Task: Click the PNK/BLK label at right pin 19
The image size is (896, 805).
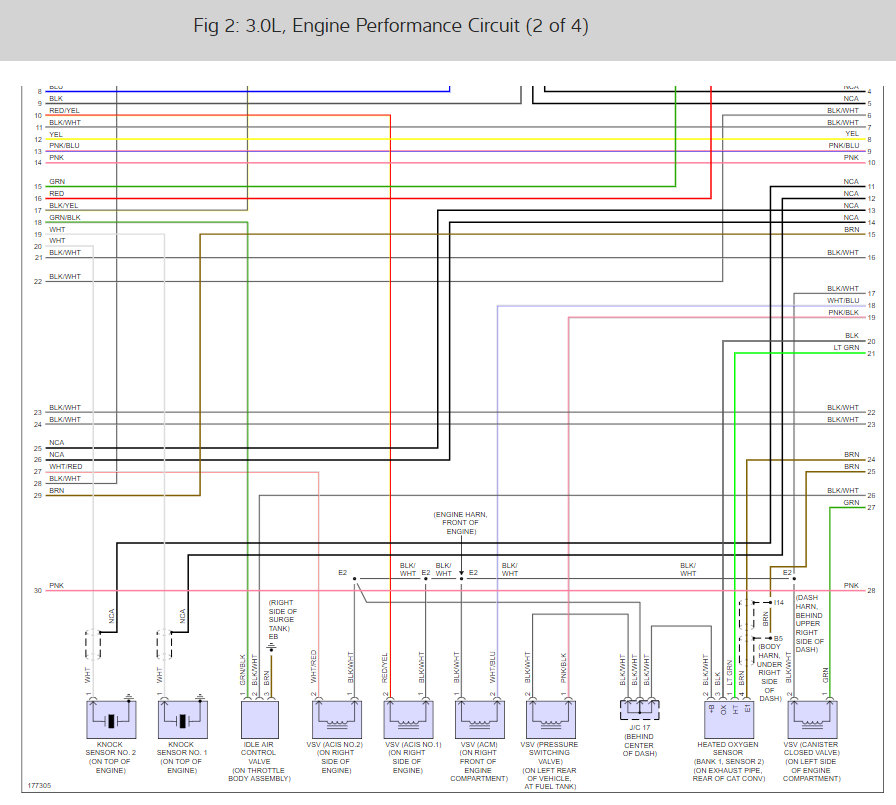Action: click(844, 313)
